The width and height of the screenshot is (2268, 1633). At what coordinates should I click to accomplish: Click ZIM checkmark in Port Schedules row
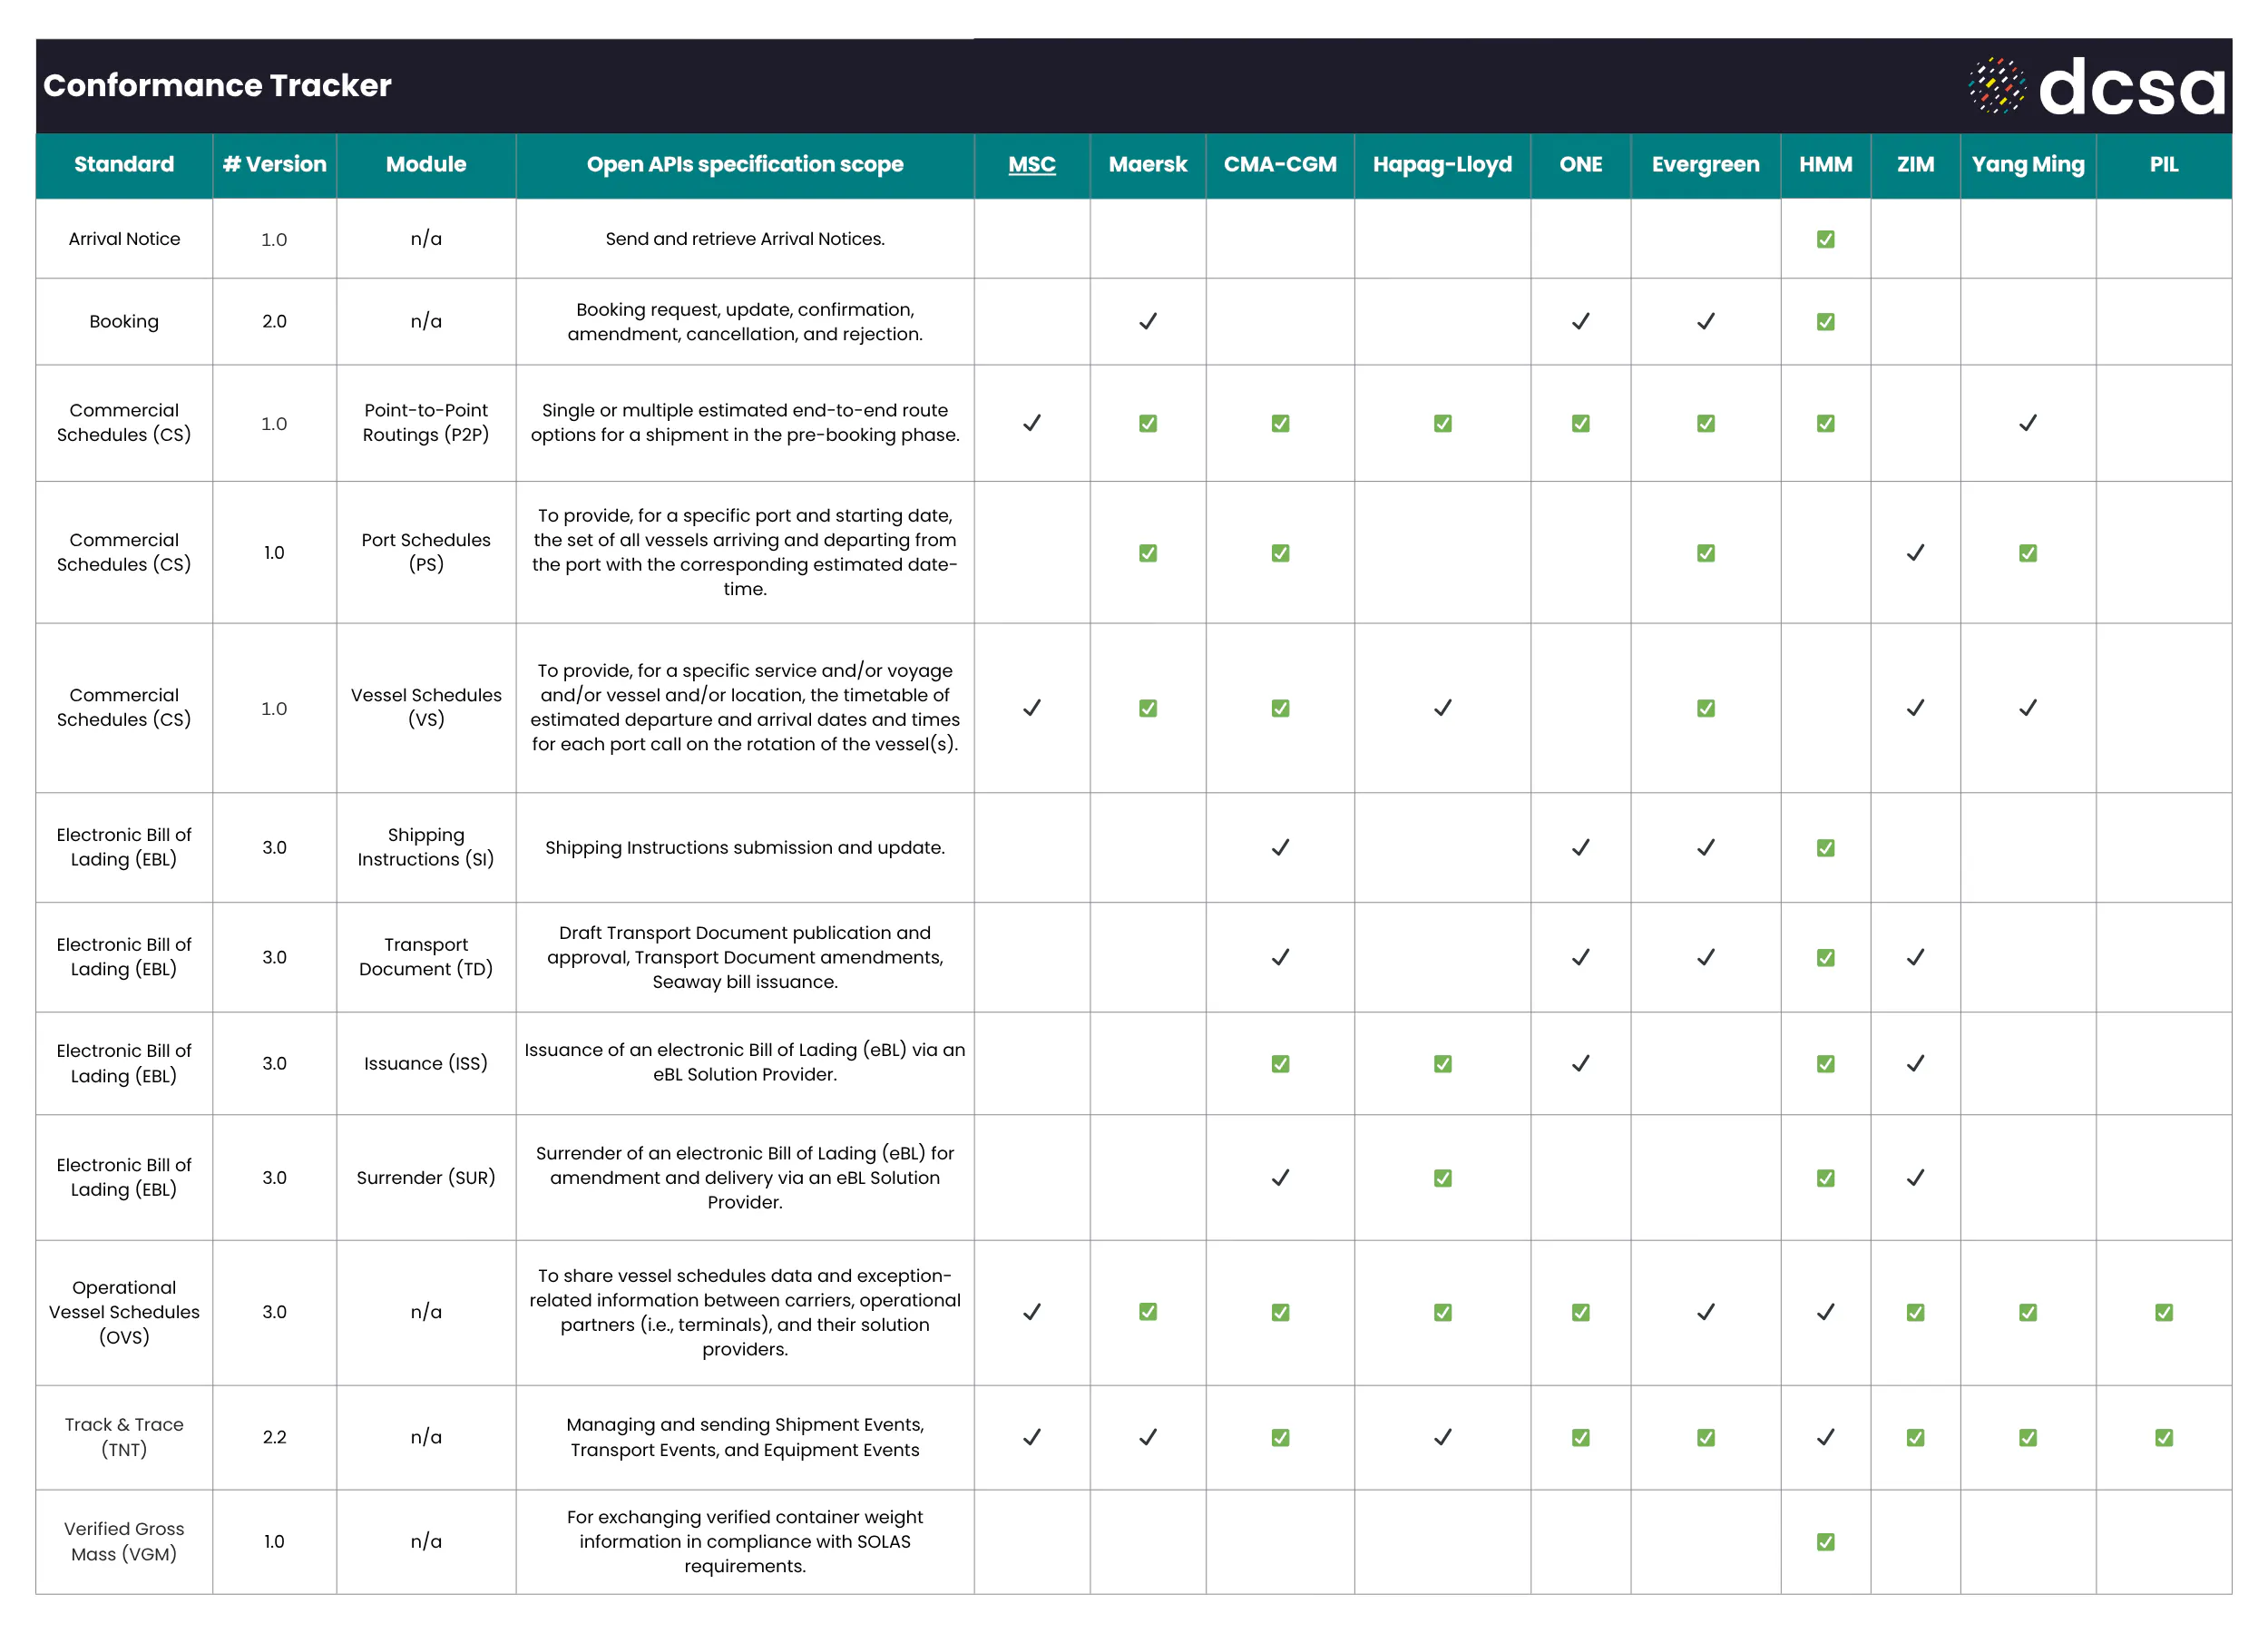[1915, 553]
